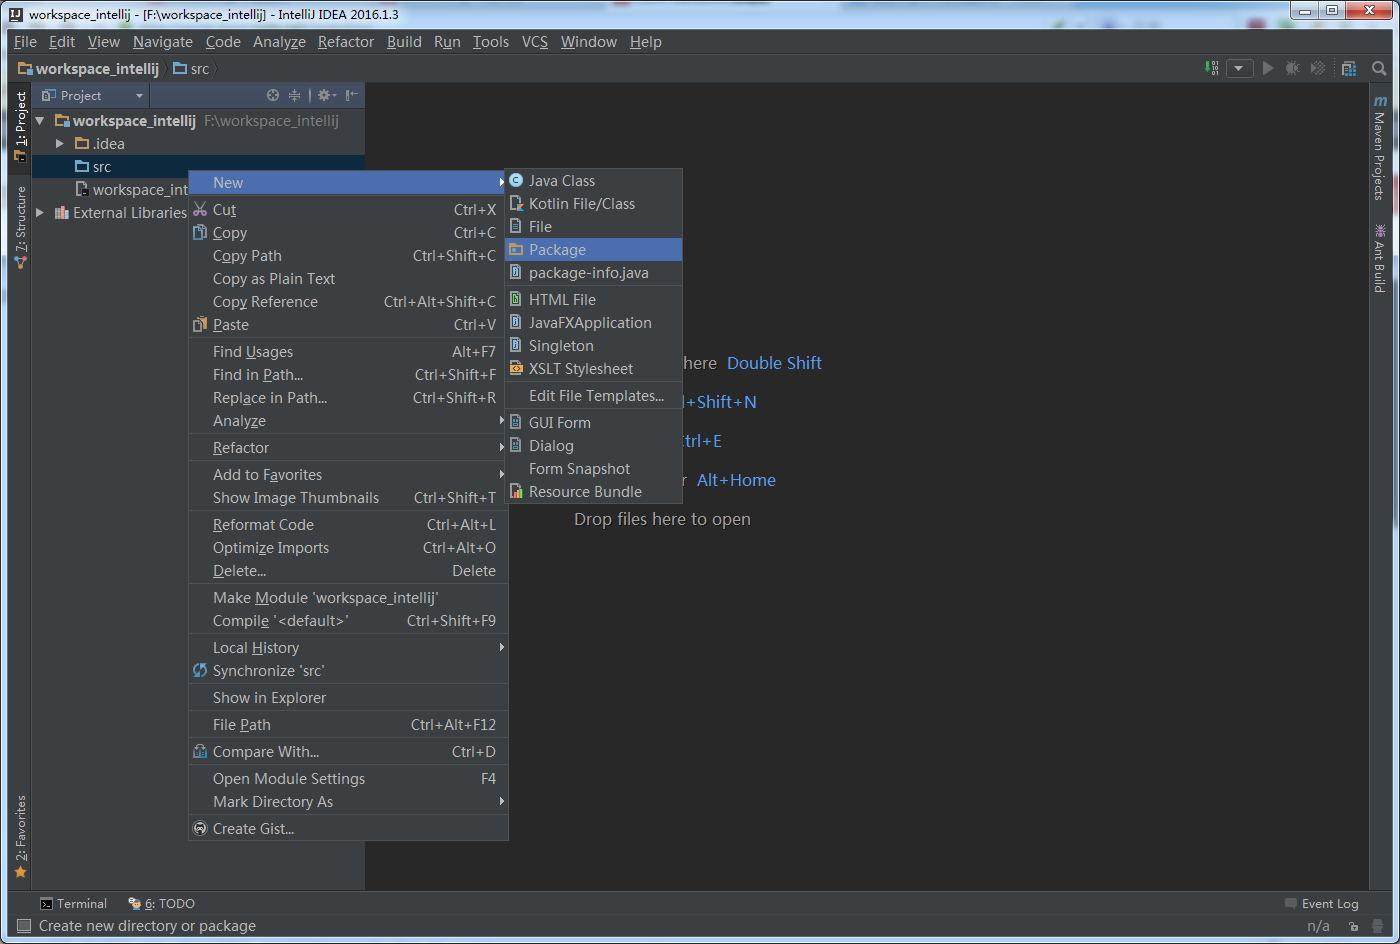The height and width of the screenshot is (944, 1400).
Task: Open the 6: TODO tool window
Action: [x=161, y=904]
